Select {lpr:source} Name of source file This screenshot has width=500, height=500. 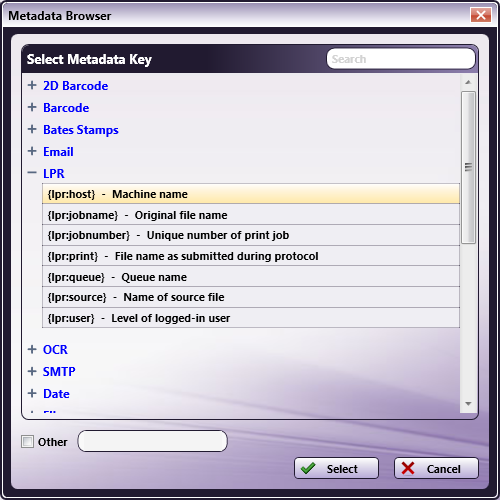click(251, 297)
